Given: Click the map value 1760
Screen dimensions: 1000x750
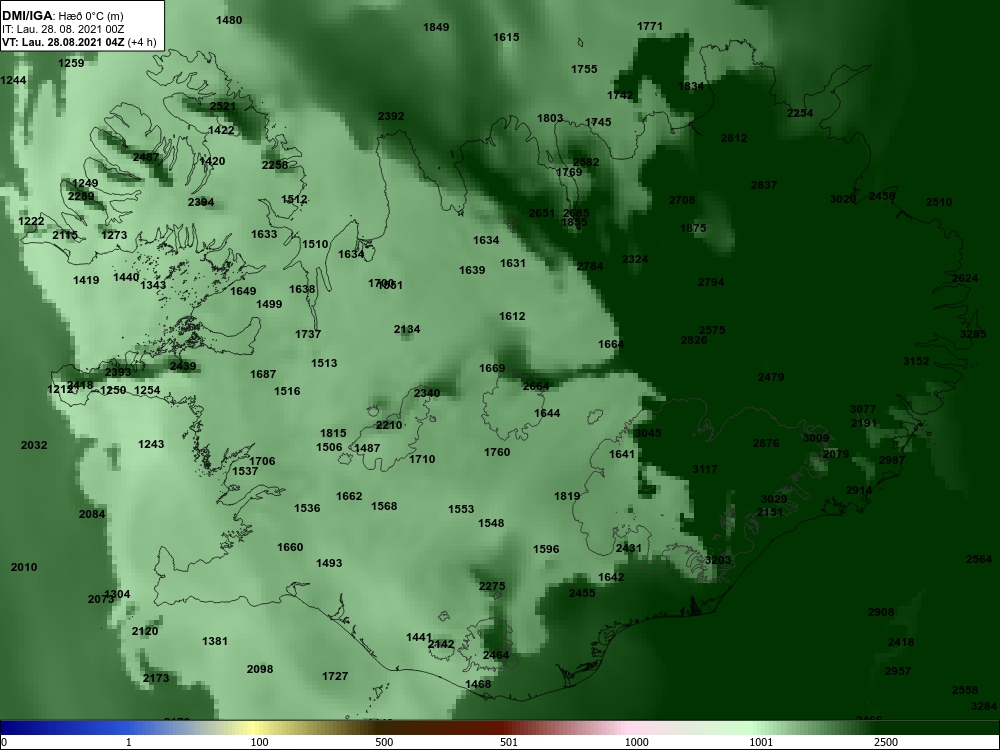Looking at the screenshot, I should click(497, 452).
